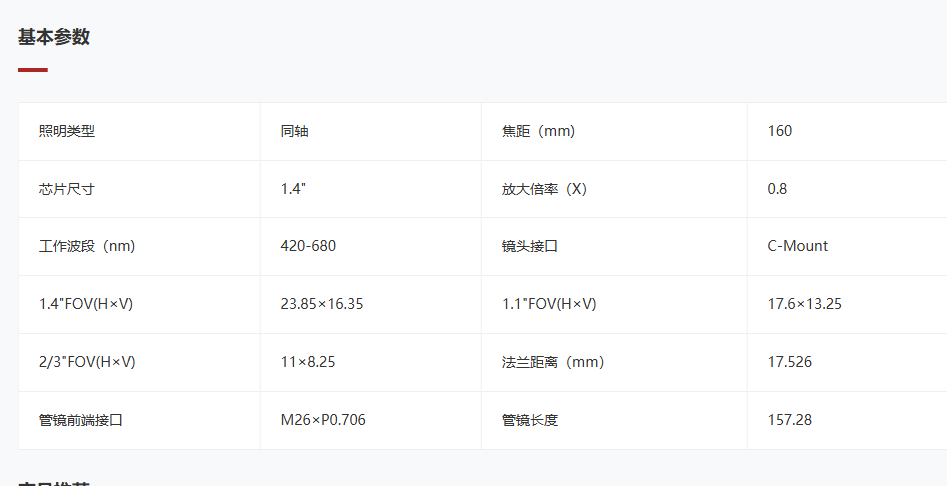This screenshot has height=486, width=947.
Task: Select the 17.6×13.25 value
Action: point(805,304)
